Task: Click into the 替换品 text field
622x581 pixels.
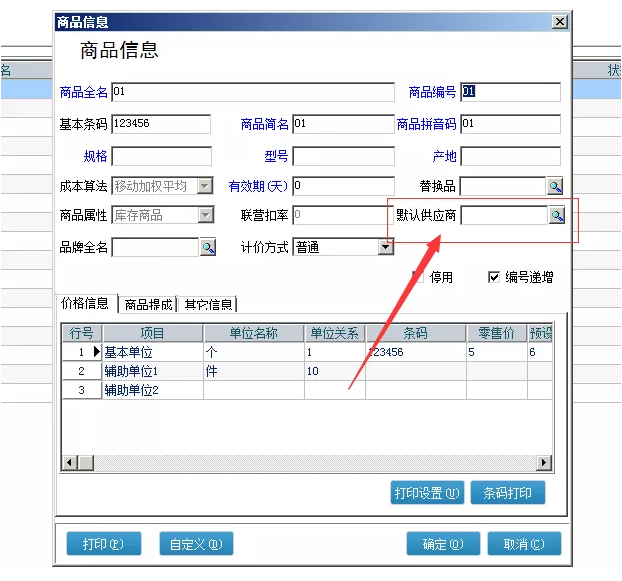Action: pyautogui.click(x=503, y=186)
